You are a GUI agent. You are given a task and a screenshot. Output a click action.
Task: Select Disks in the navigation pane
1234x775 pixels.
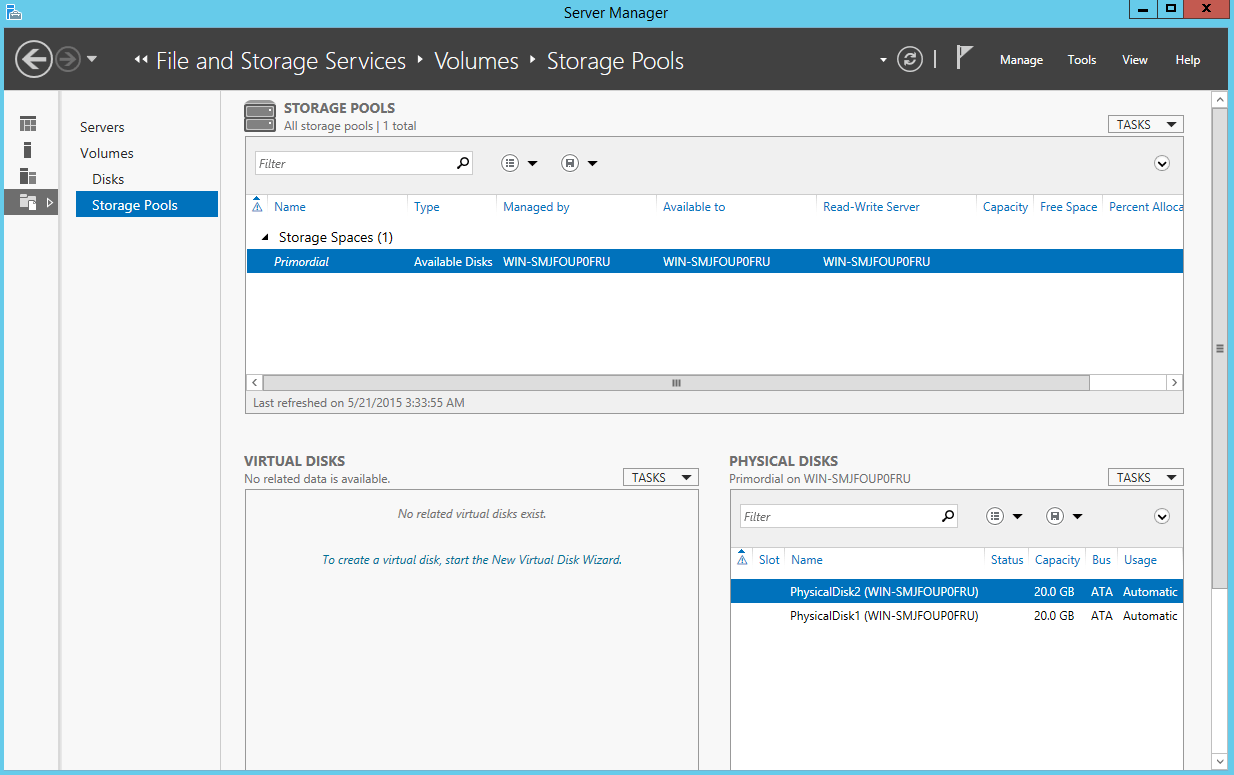[x=108, y=179]
